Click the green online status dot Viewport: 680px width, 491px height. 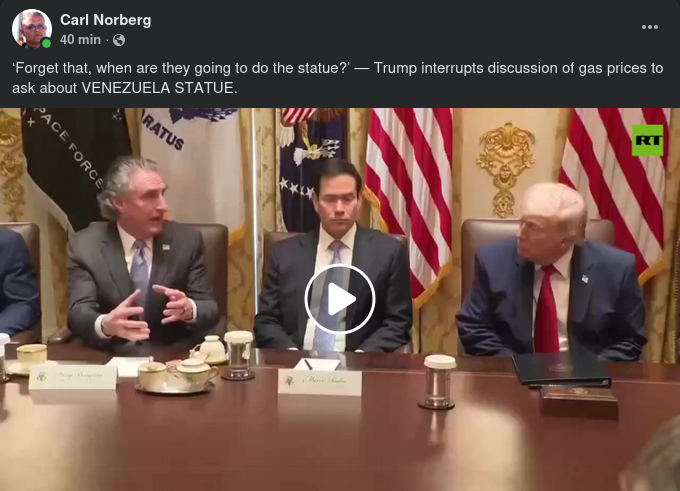click(46, 43)
